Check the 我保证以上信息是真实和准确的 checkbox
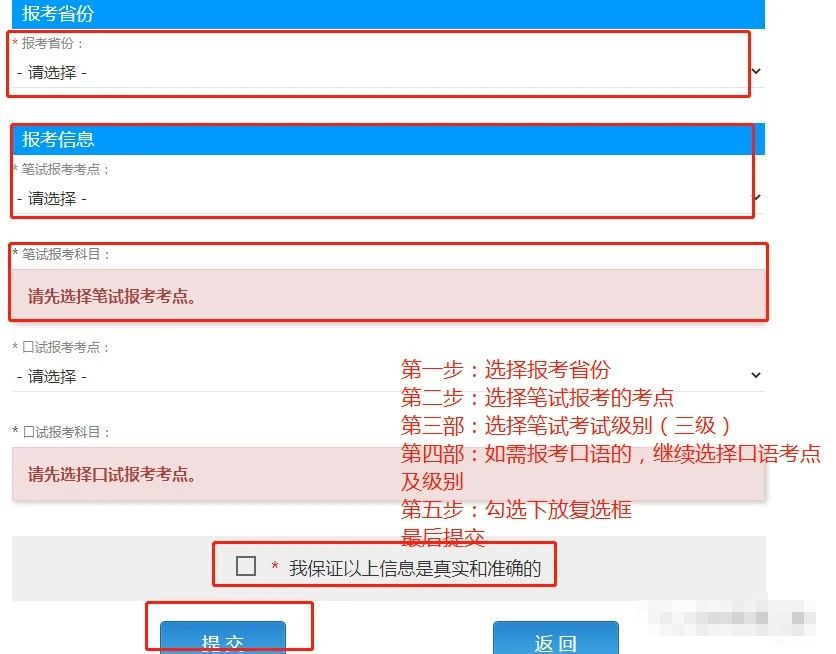This screenshot has width=836, height=654. (x=246, y=566)
